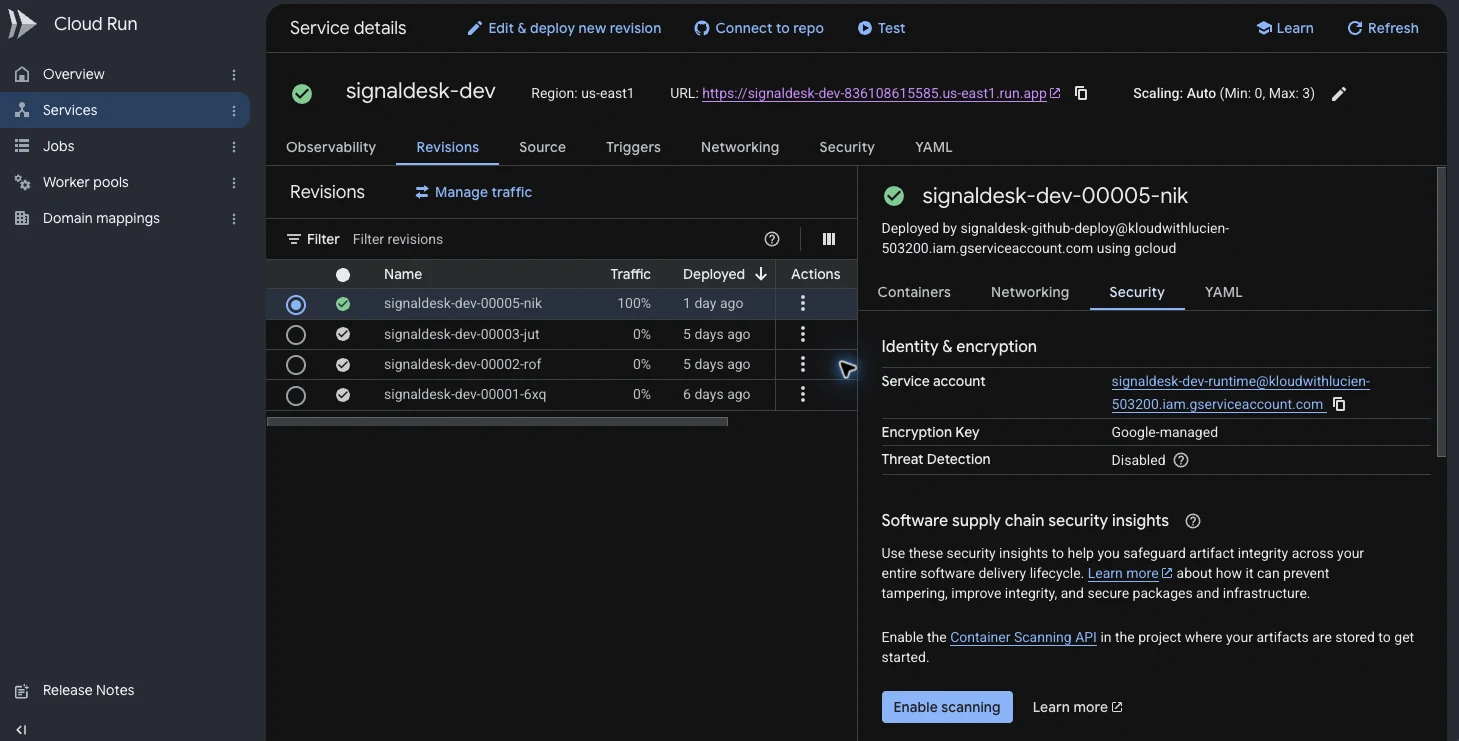Image resolution: width=1459 pixels, height=741 pixels.
Task: Open the filter help question mark icon
Action: tap(772, 239)
